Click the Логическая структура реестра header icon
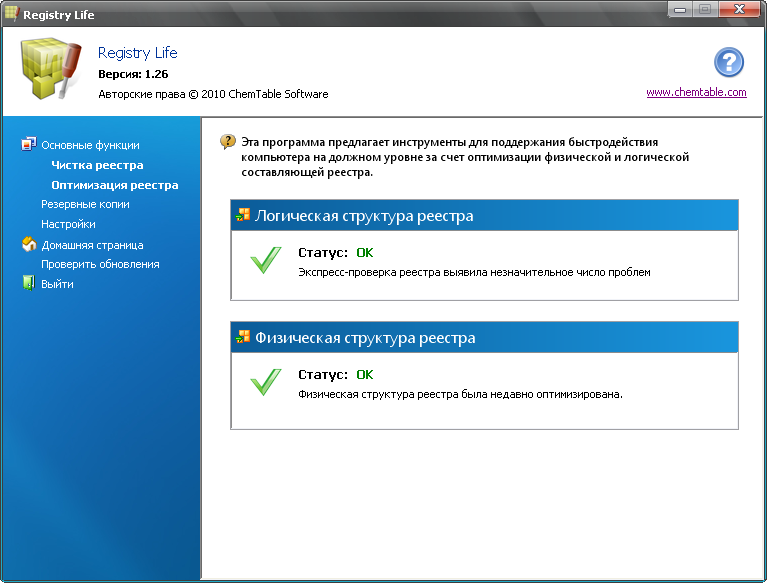The width and height of the screenshot is (767, 583). click(243, 214)
